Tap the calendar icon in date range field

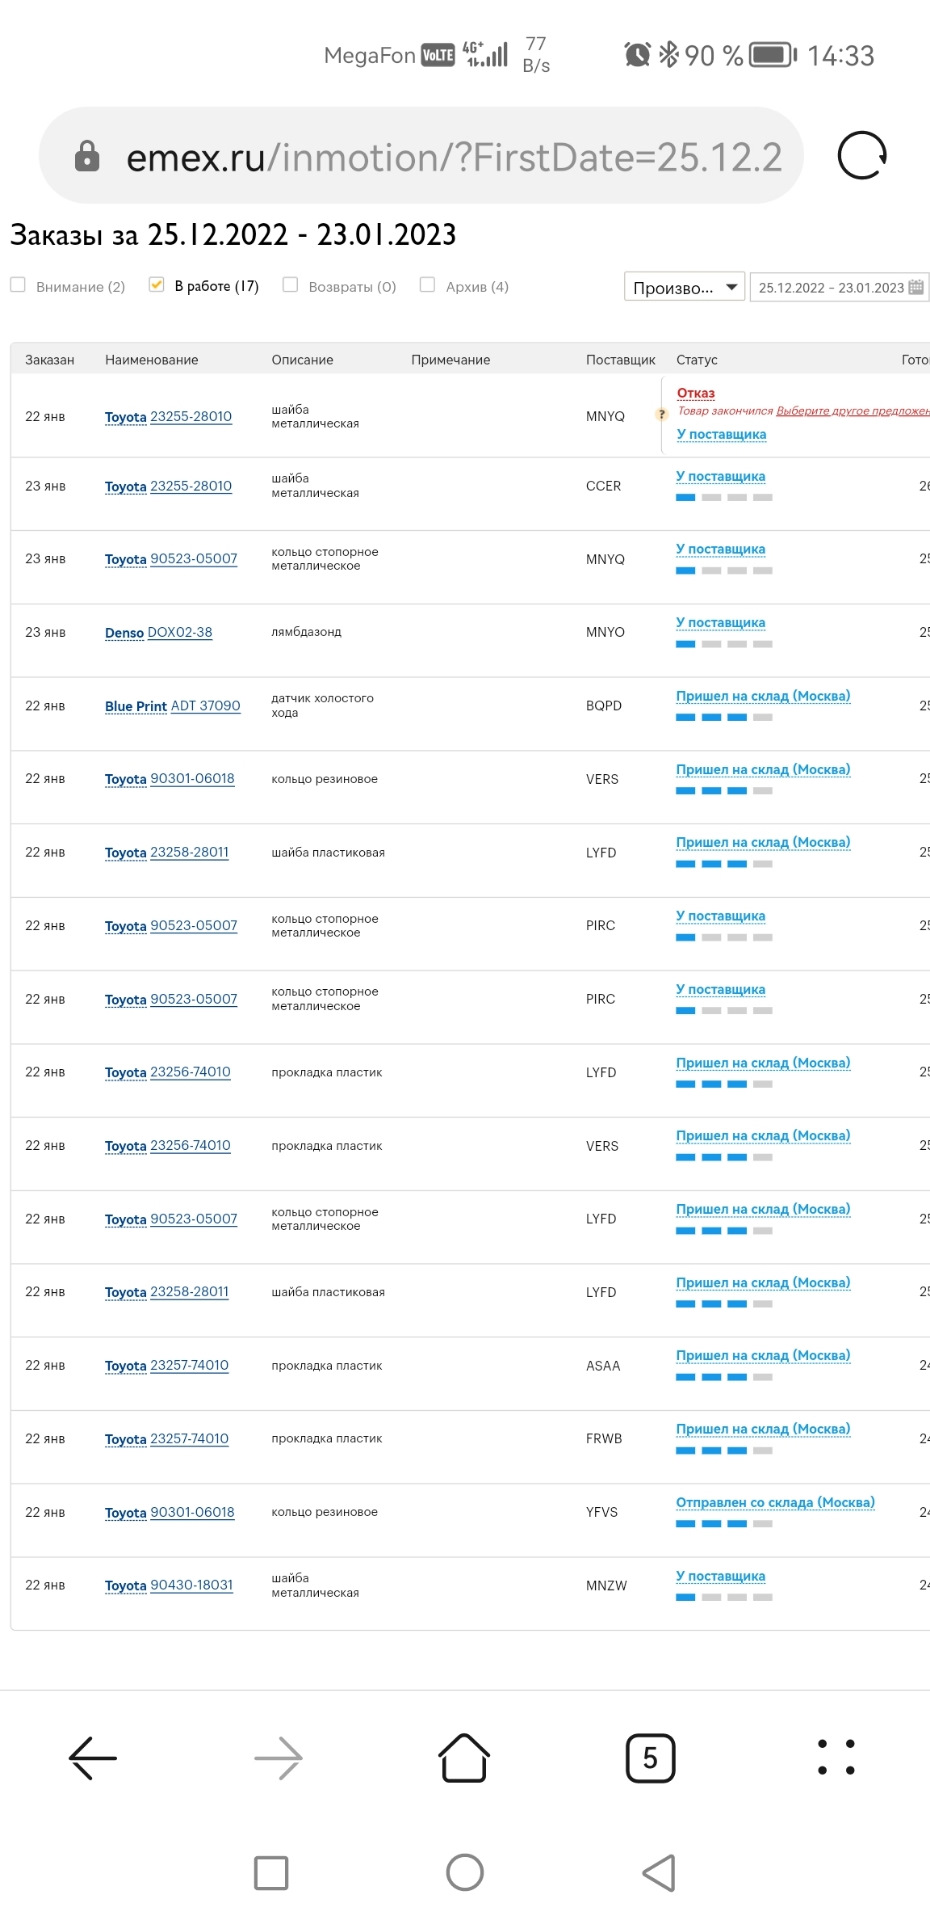tap(915, 287)
